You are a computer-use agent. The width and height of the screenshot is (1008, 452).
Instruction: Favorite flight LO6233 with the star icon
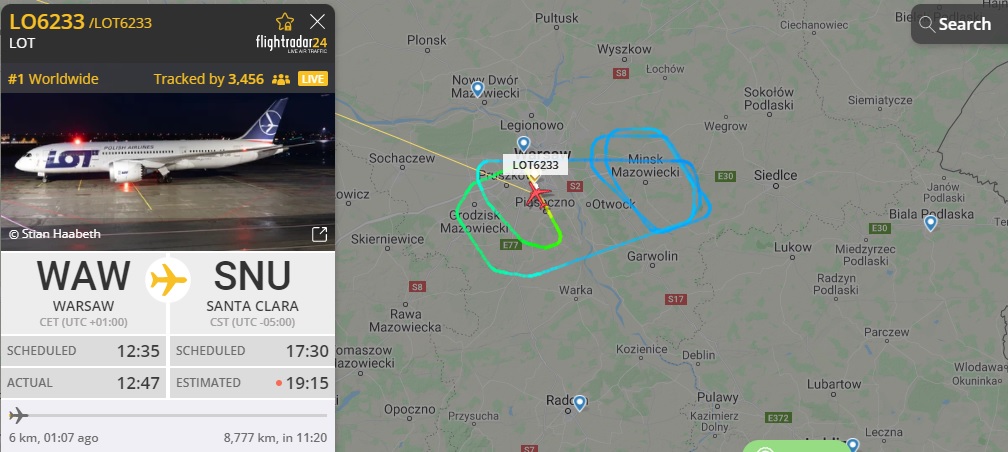(285, 22)
